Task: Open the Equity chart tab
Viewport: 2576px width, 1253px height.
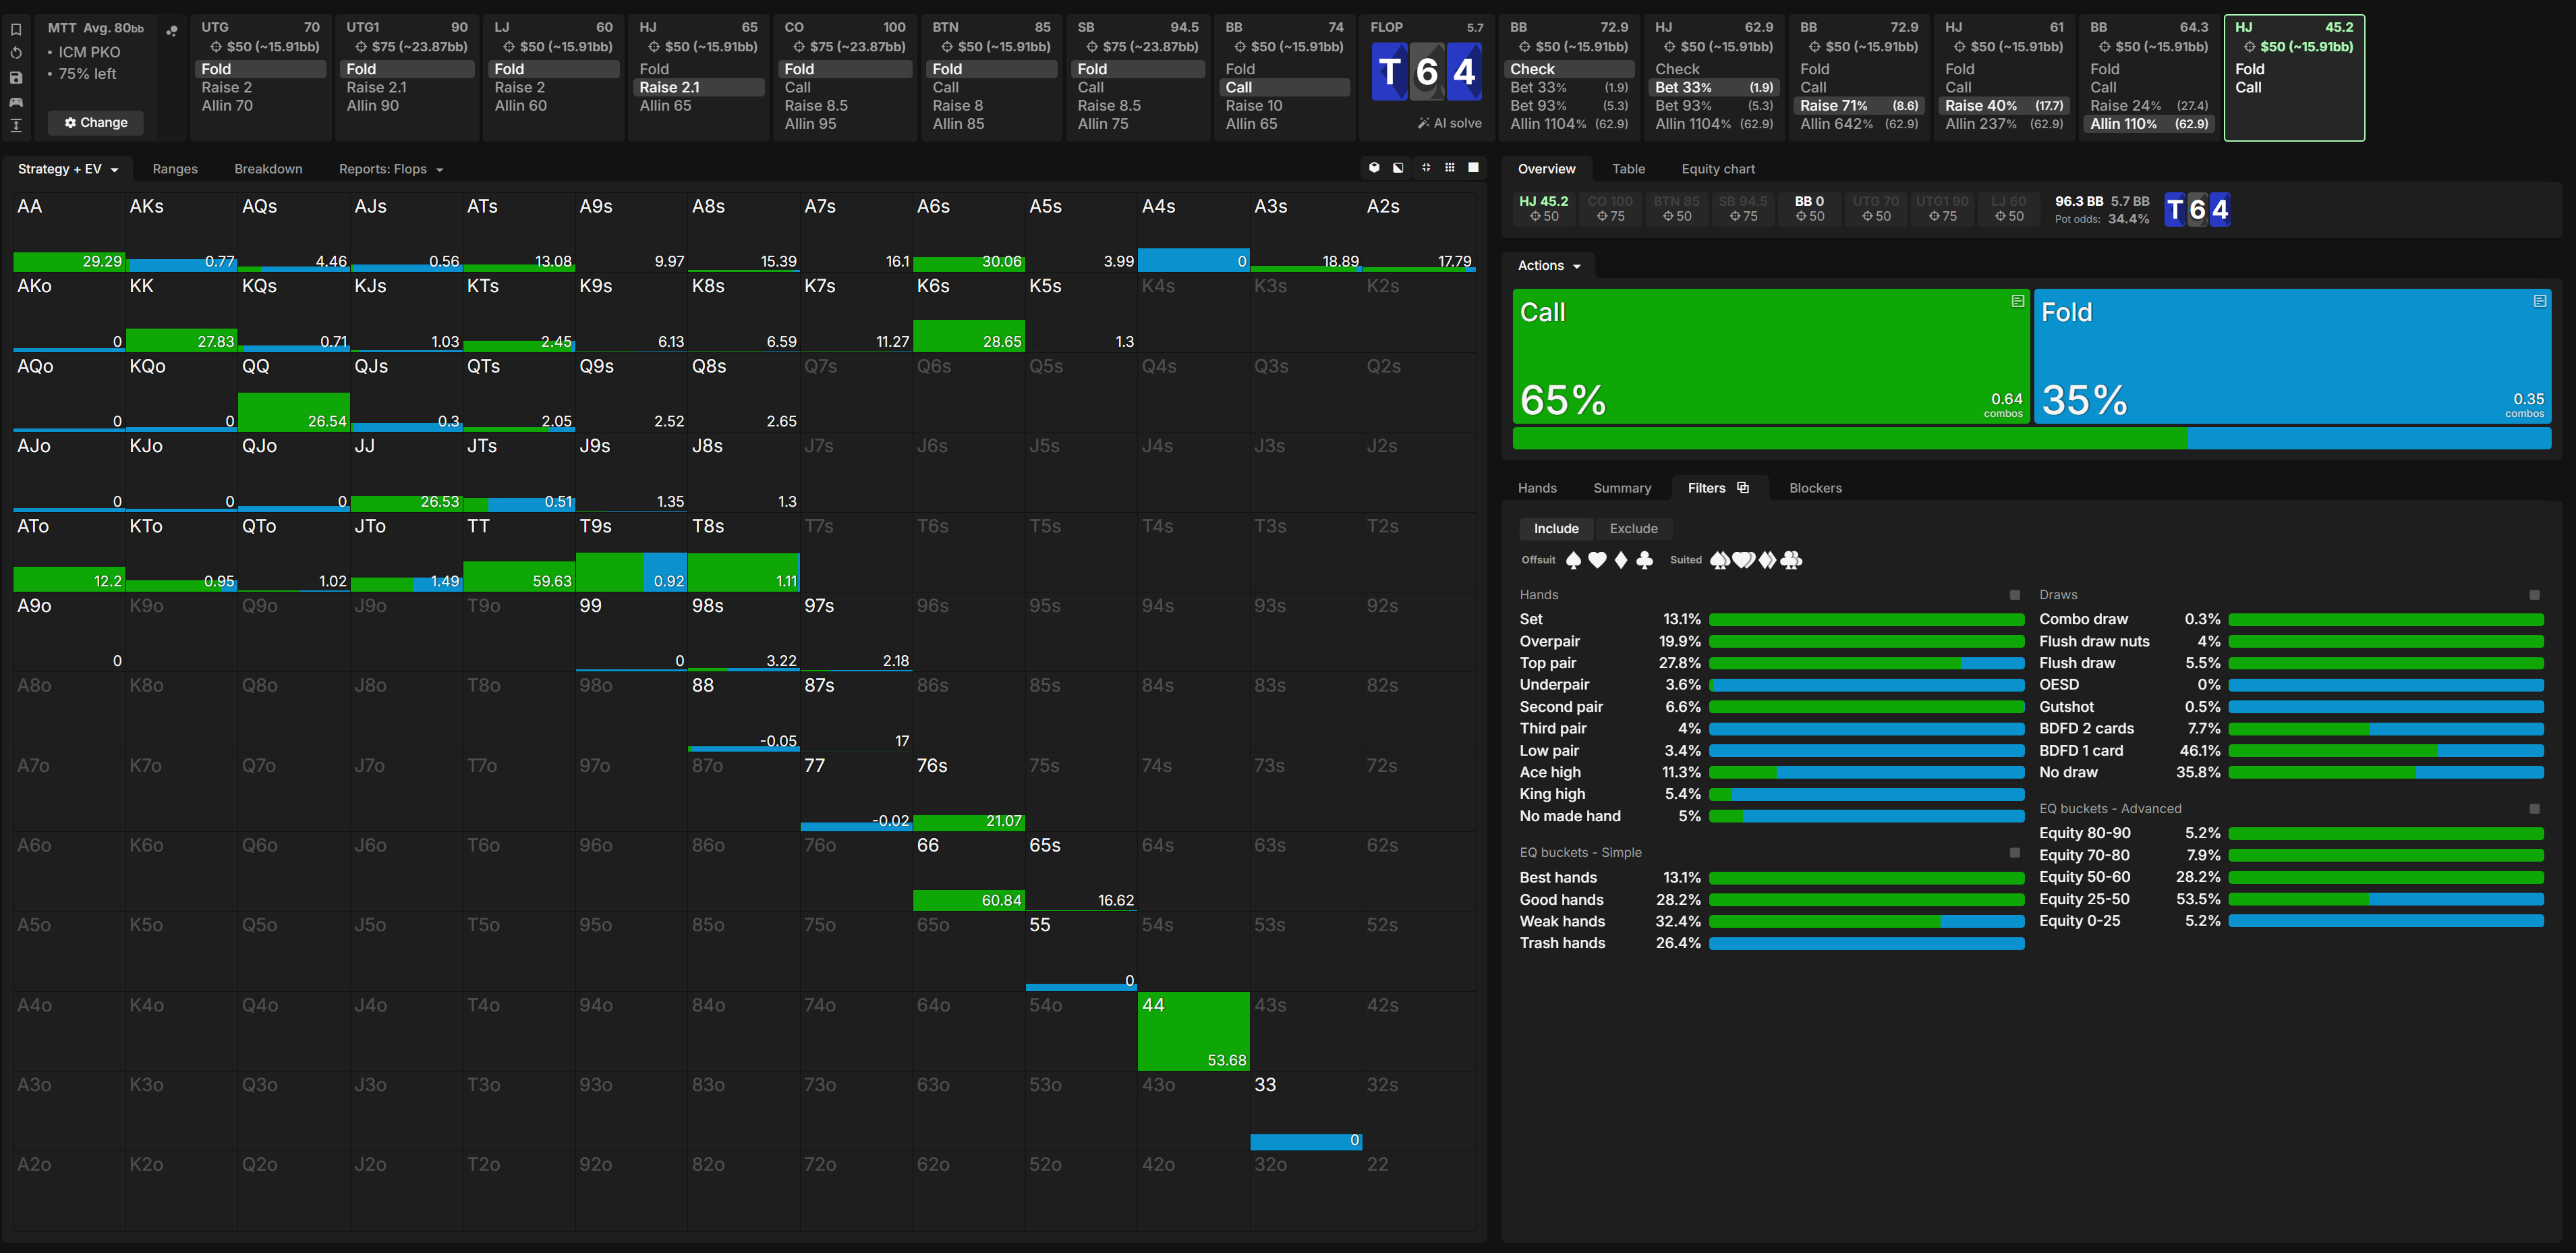Action: (x=1718, y=169)
